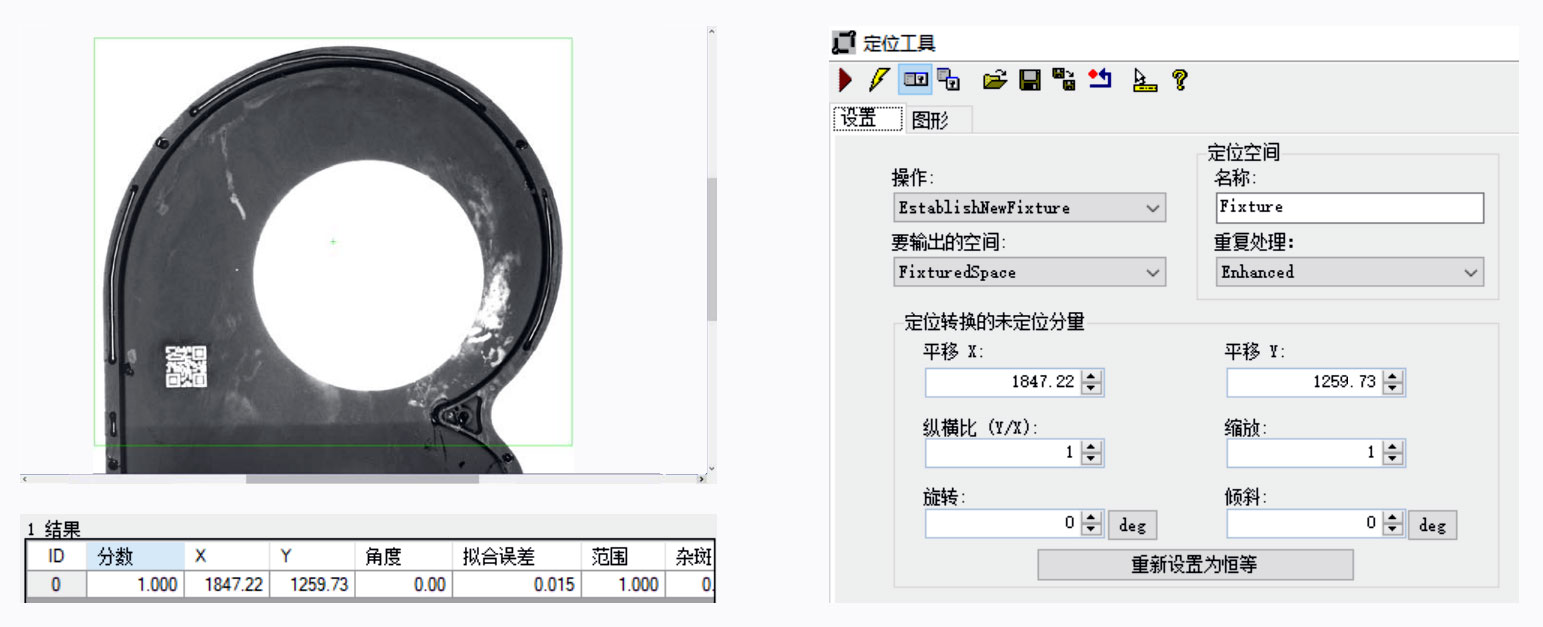Click the up arrow of the image's vertical scrollbar
This screenshot has height=627, width=1543.
pos(712,32)
